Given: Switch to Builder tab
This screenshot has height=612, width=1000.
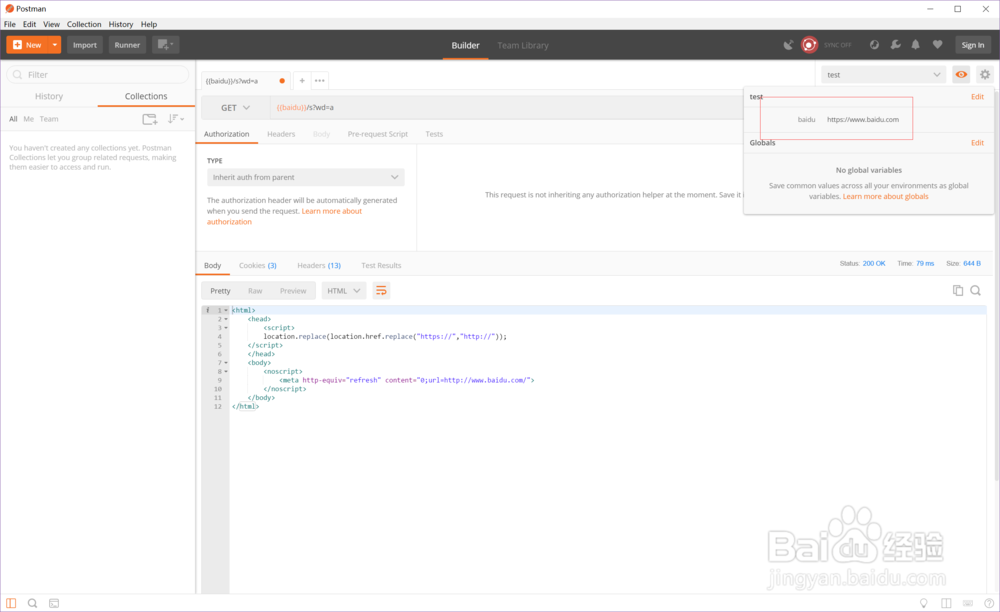Looking at the screenshot, I should point(466,45).
